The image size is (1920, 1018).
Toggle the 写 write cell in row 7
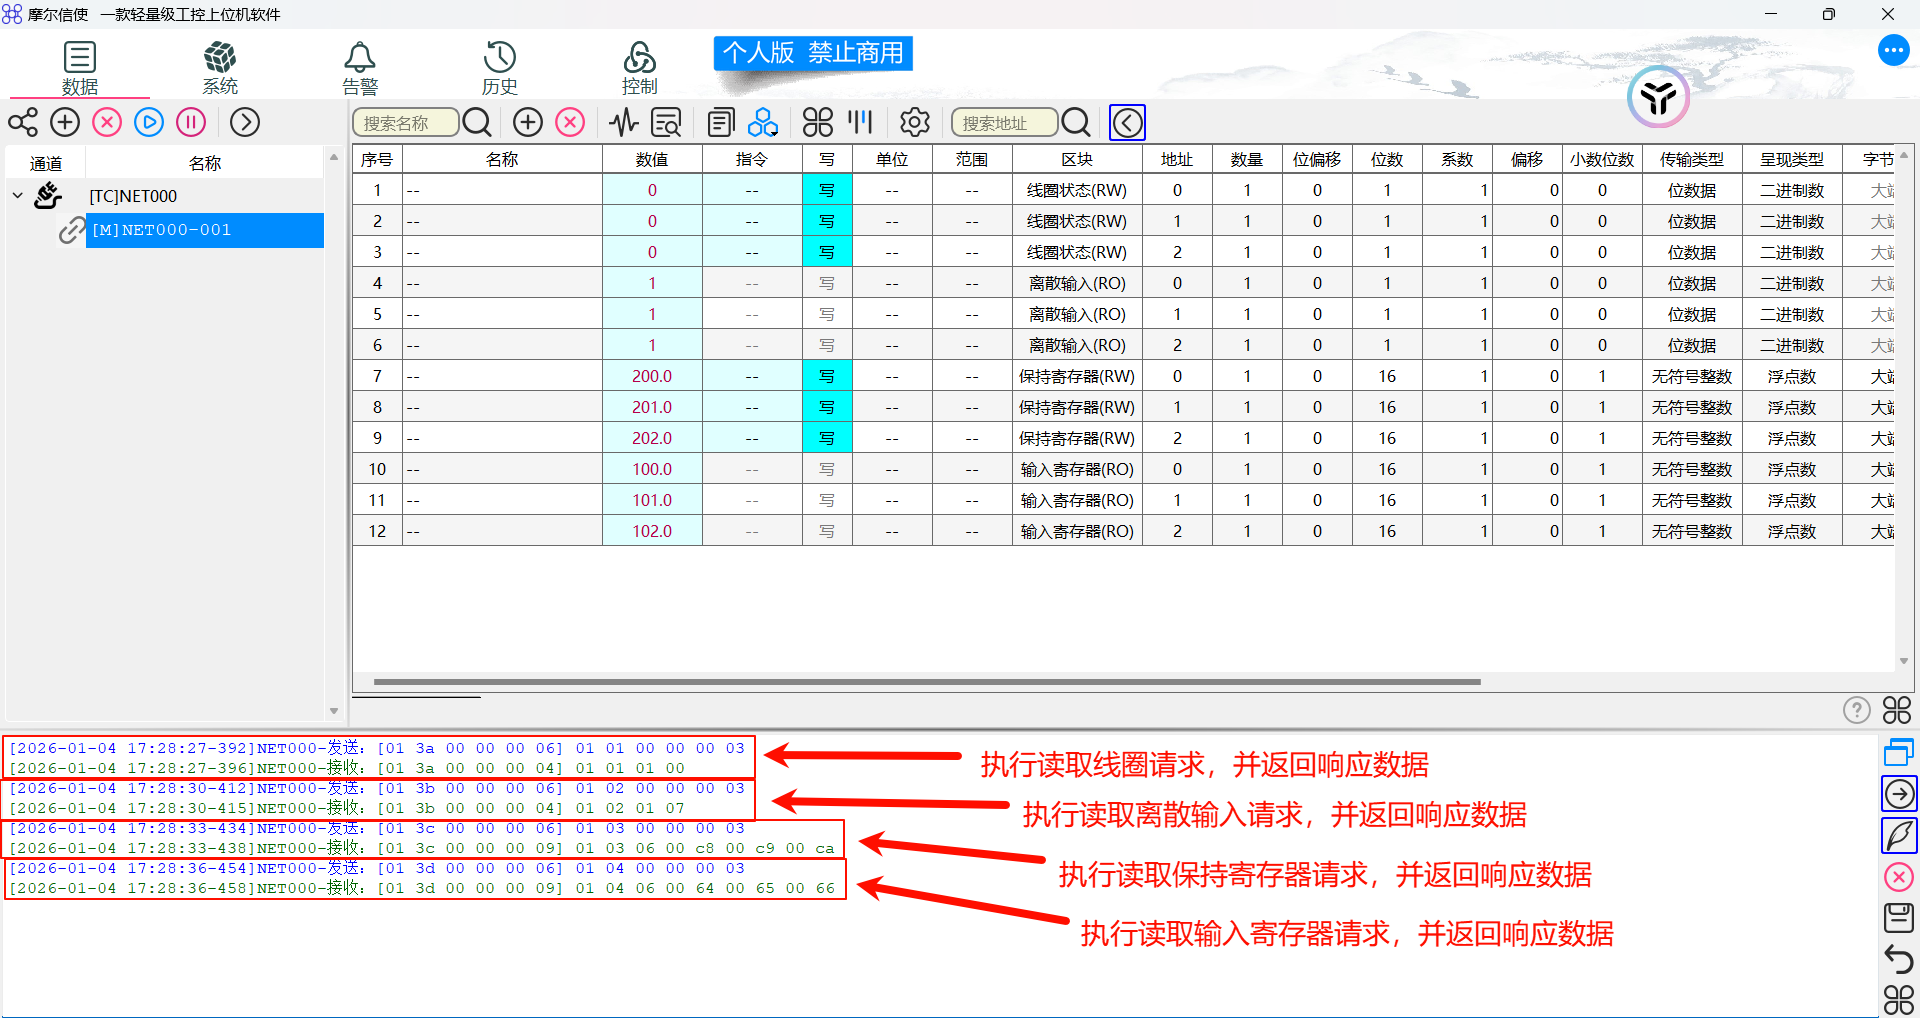tap(827, 376)
